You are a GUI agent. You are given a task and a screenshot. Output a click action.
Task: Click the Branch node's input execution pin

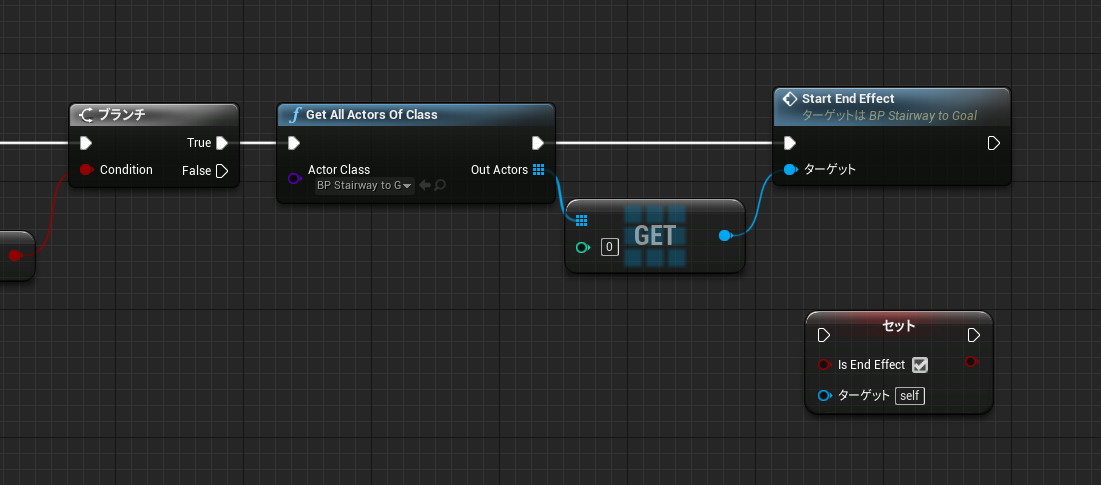click(x=86, y=143)
